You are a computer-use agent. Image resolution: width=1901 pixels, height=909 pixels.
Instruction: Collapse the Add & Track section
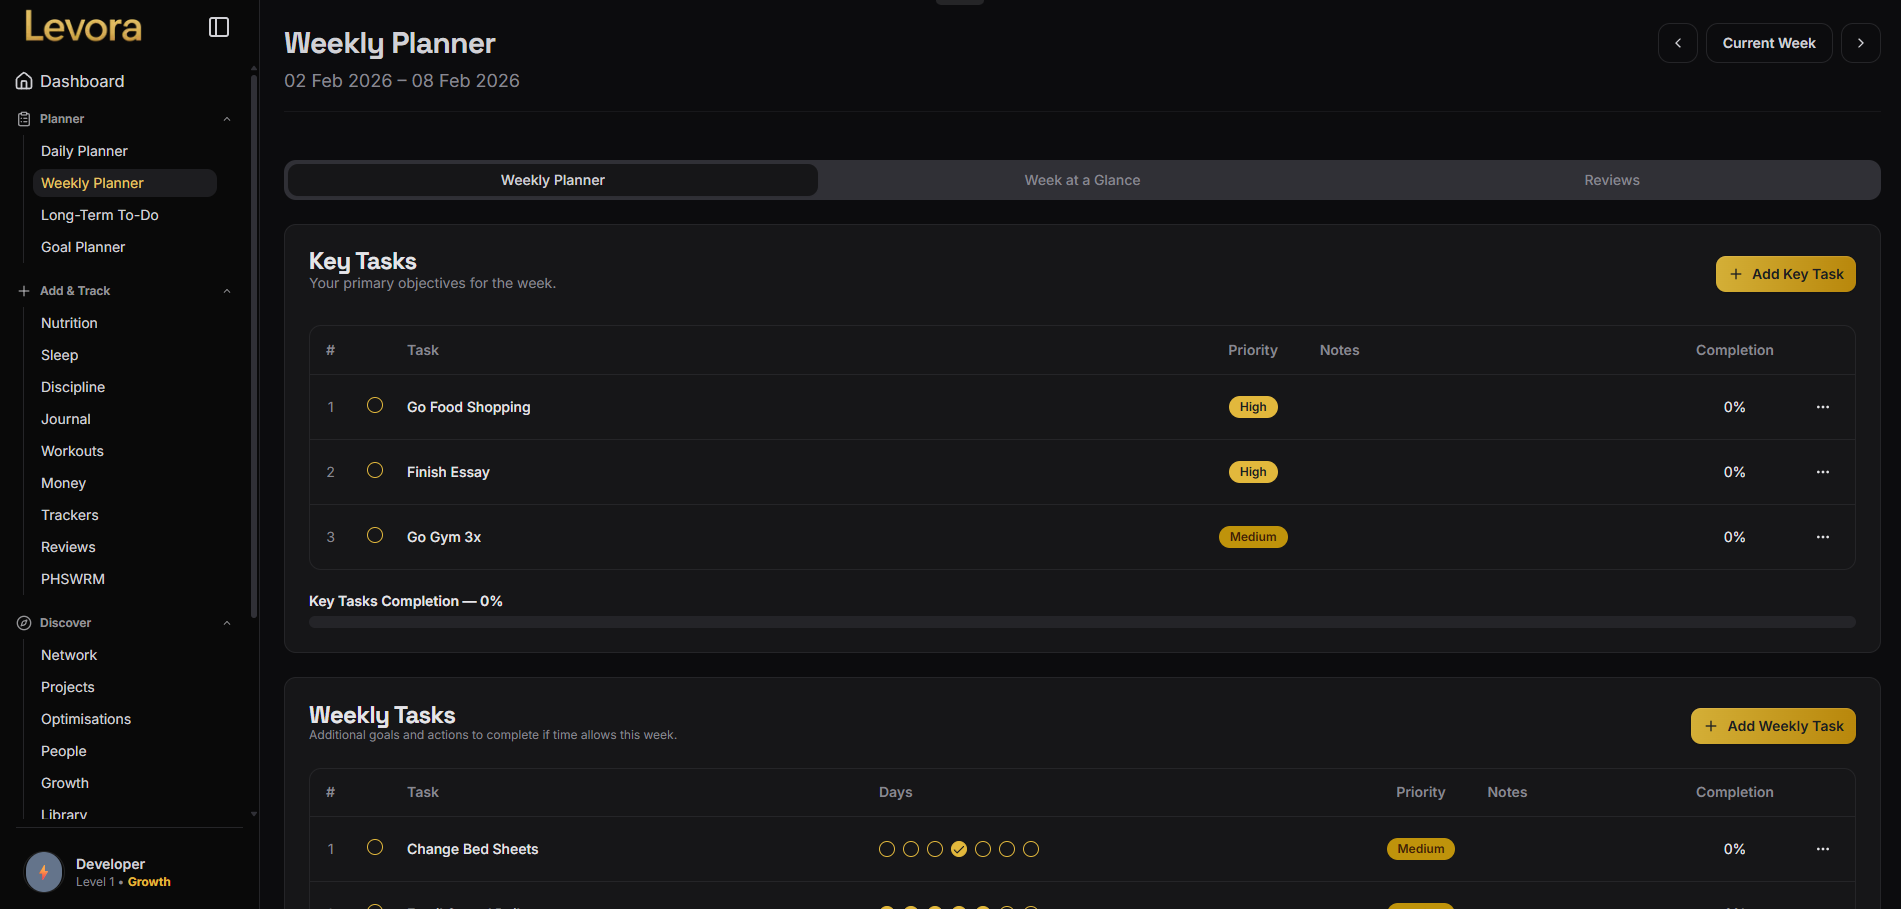pyautogui.click(x=227, y=290)
